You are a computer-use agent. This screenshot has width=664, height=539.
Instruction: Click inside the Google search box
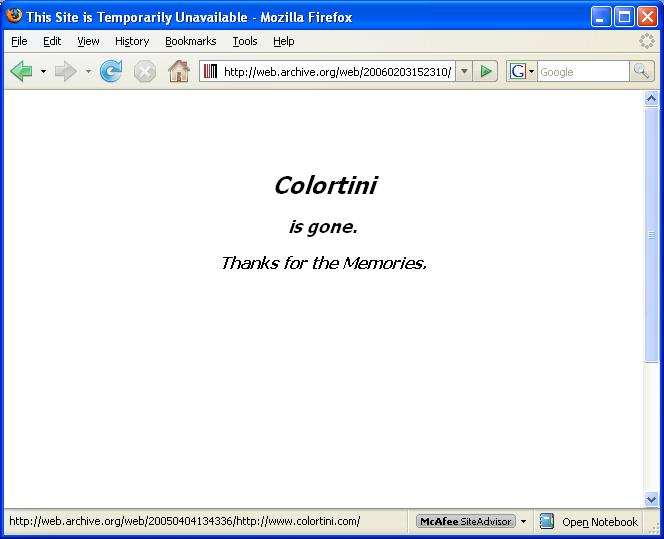[583, 72]
